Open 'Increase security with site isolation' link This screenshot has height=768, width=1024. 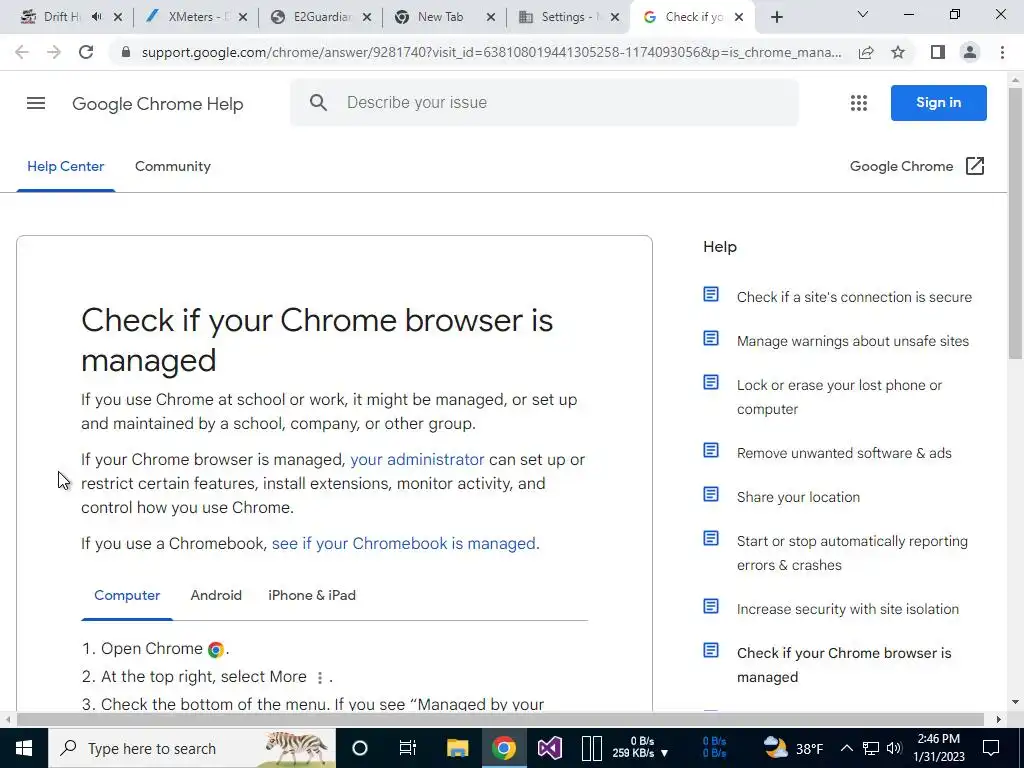pos(848,609)
